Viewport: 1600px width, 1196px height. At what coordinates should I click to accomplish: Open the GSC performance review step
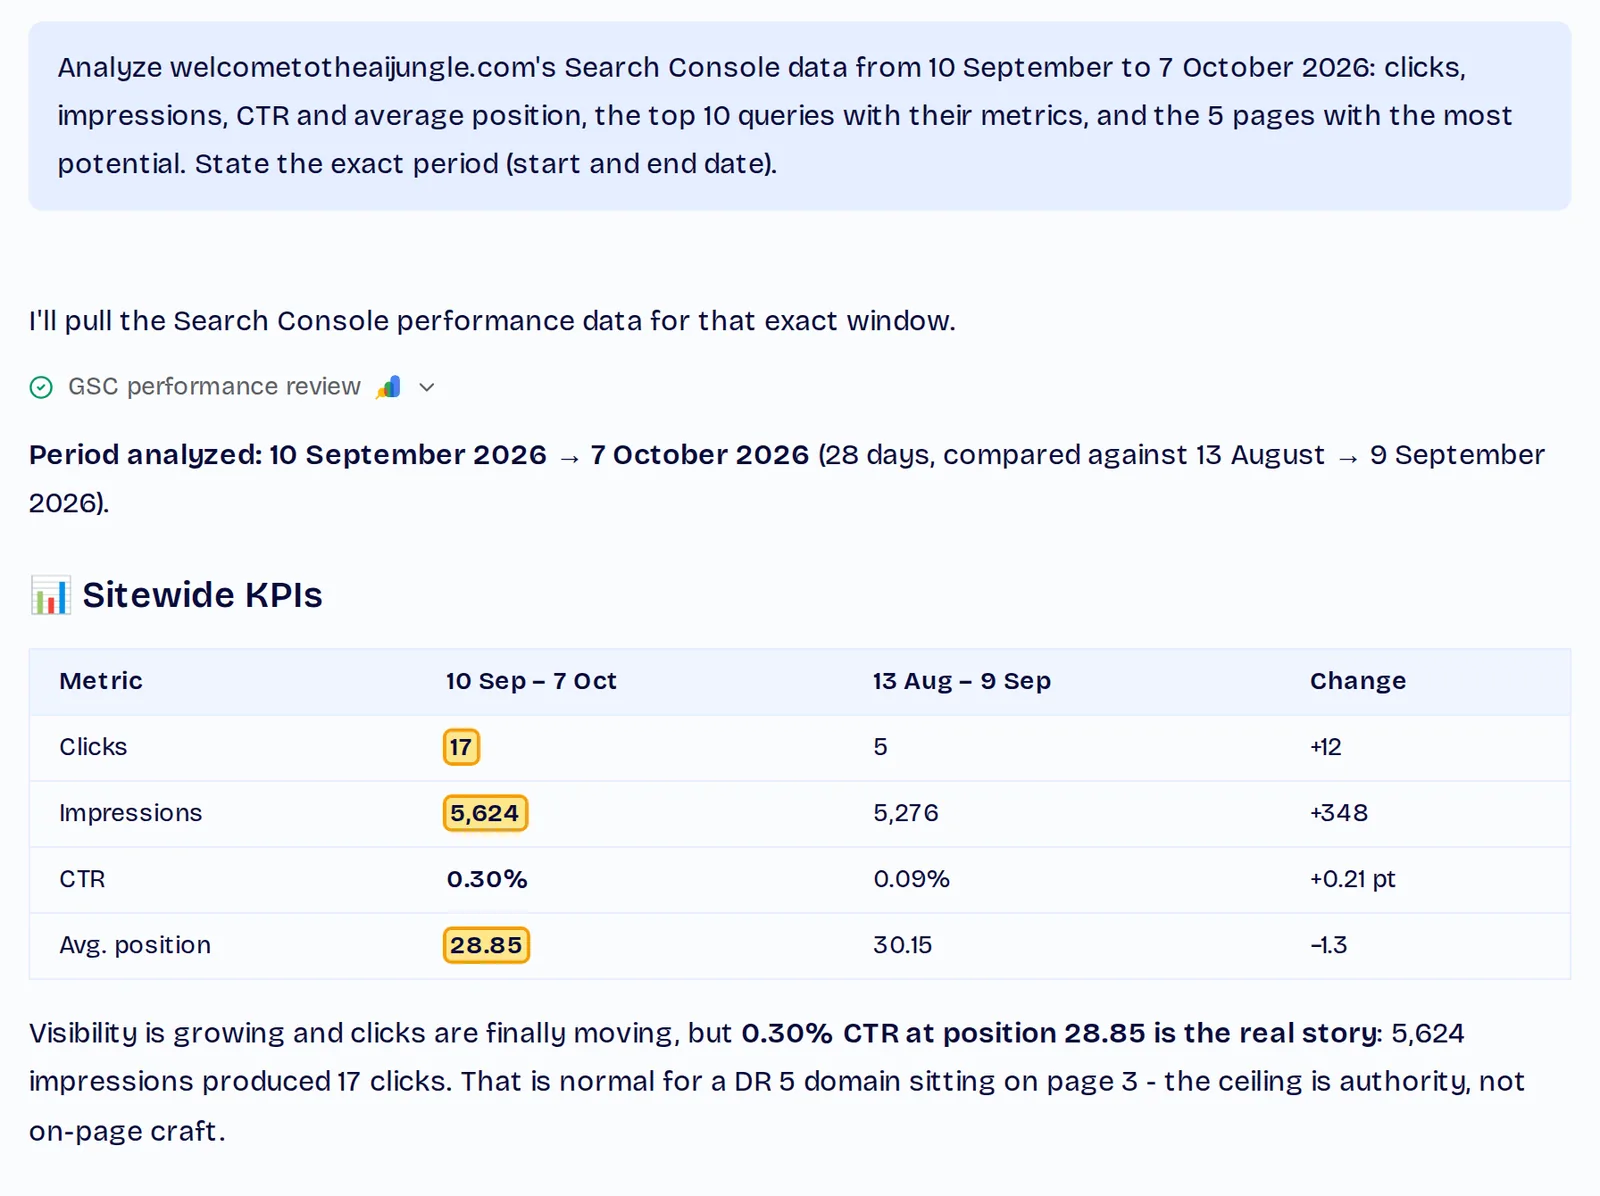pyautogui.click(x=214, y=387)
